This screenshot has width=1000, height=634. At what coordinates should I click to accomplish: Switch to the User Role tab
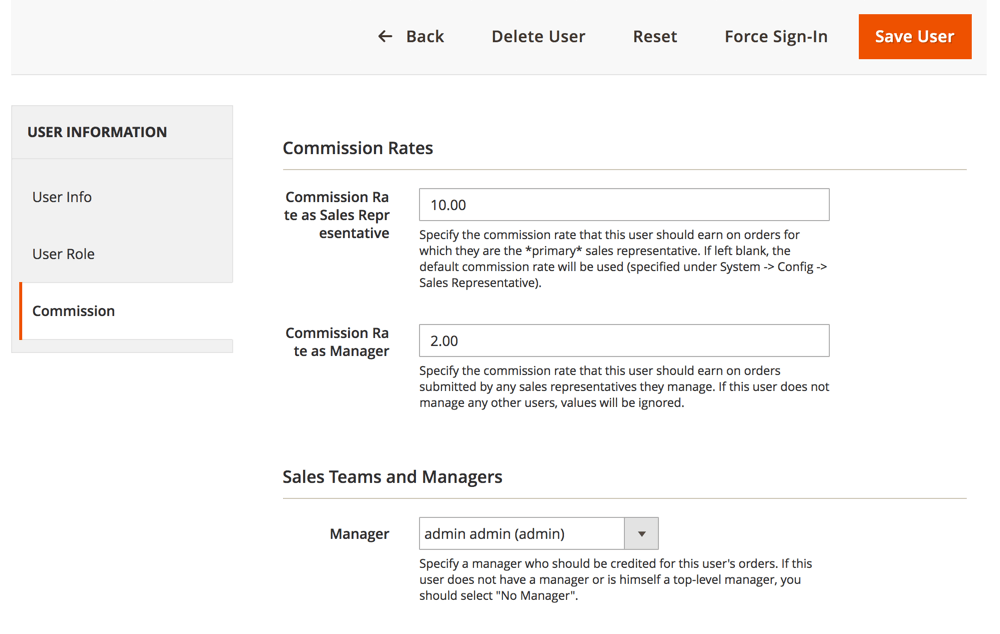[63, 254]
